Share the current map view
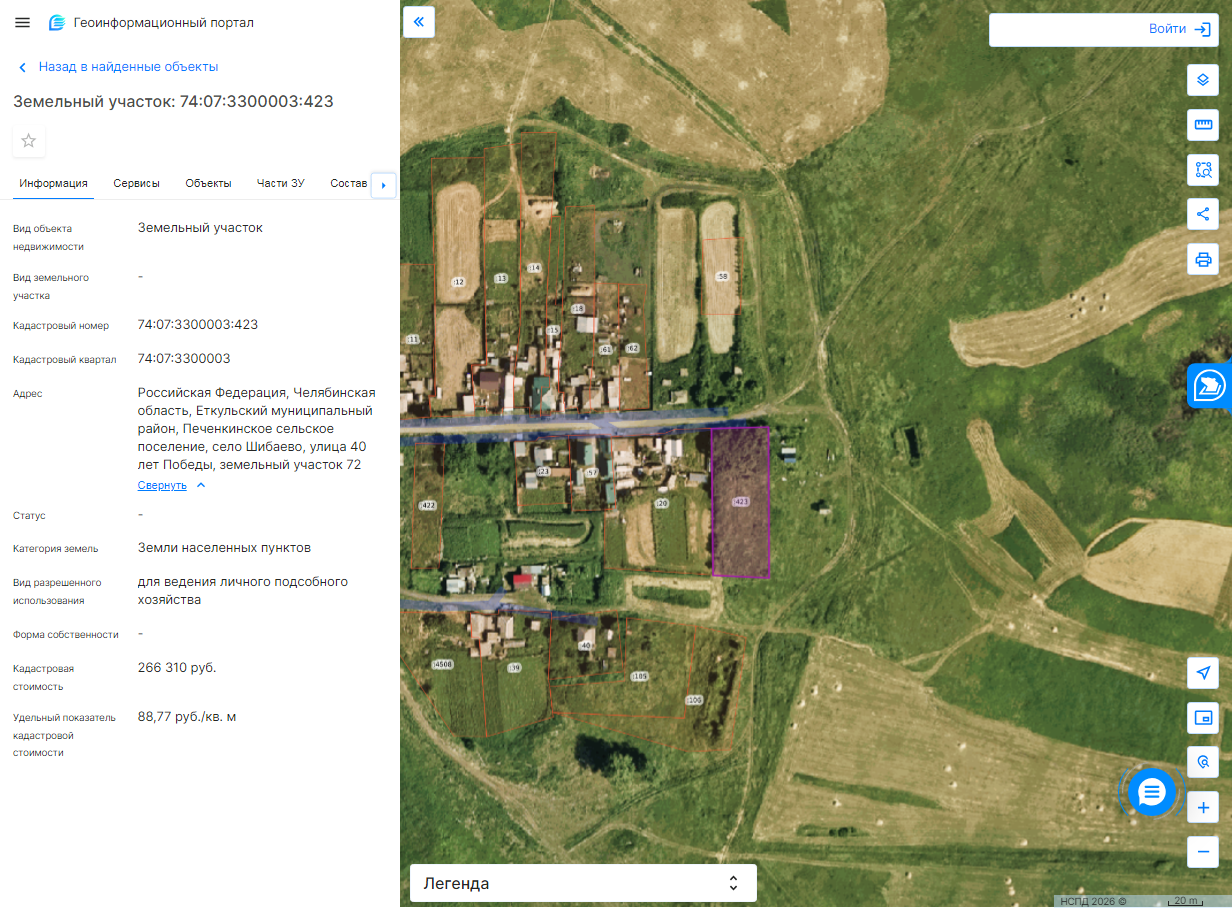 (x=1203, y=214)
